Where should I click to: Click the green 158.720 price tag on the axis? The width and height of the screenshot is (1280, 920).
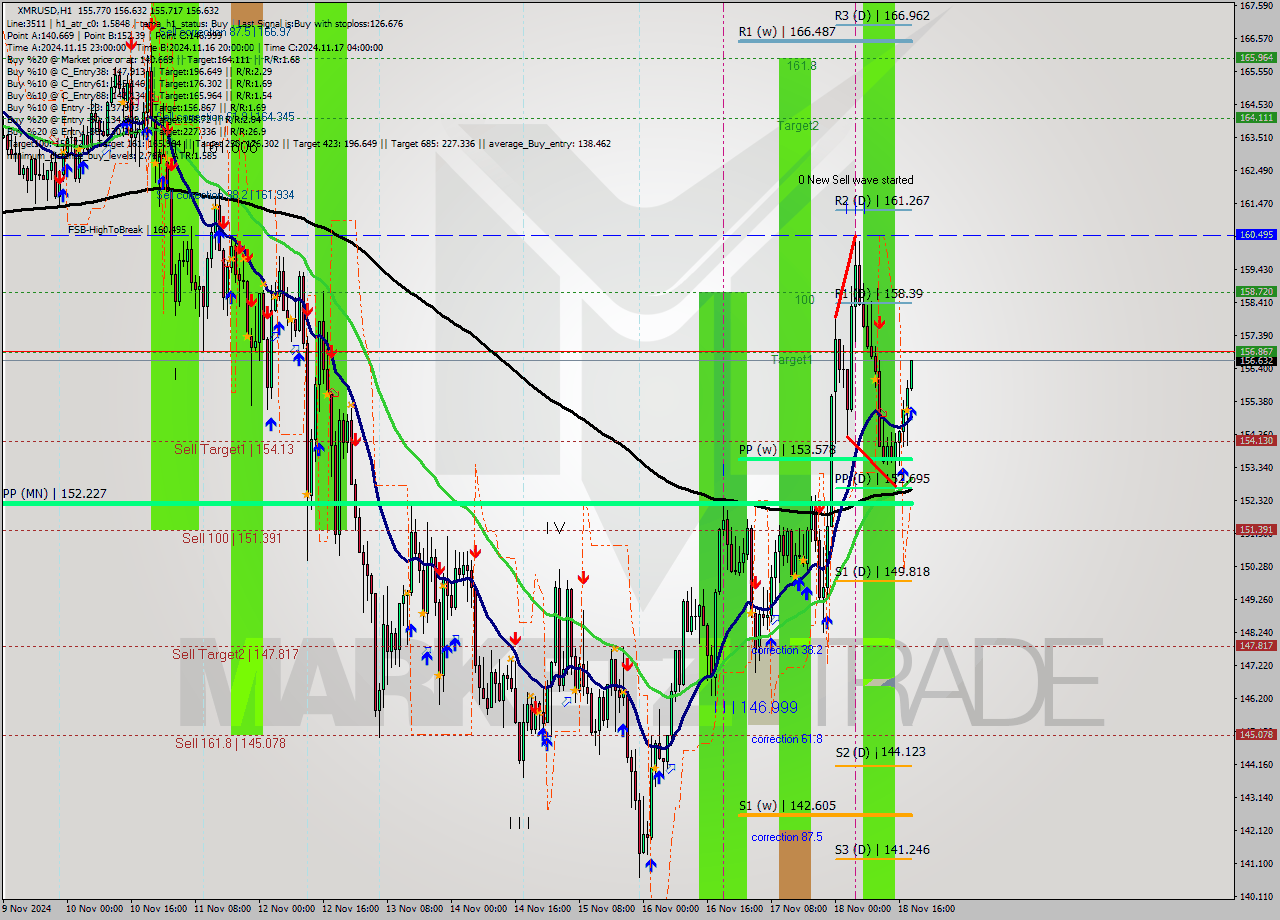coord(1256,292)
